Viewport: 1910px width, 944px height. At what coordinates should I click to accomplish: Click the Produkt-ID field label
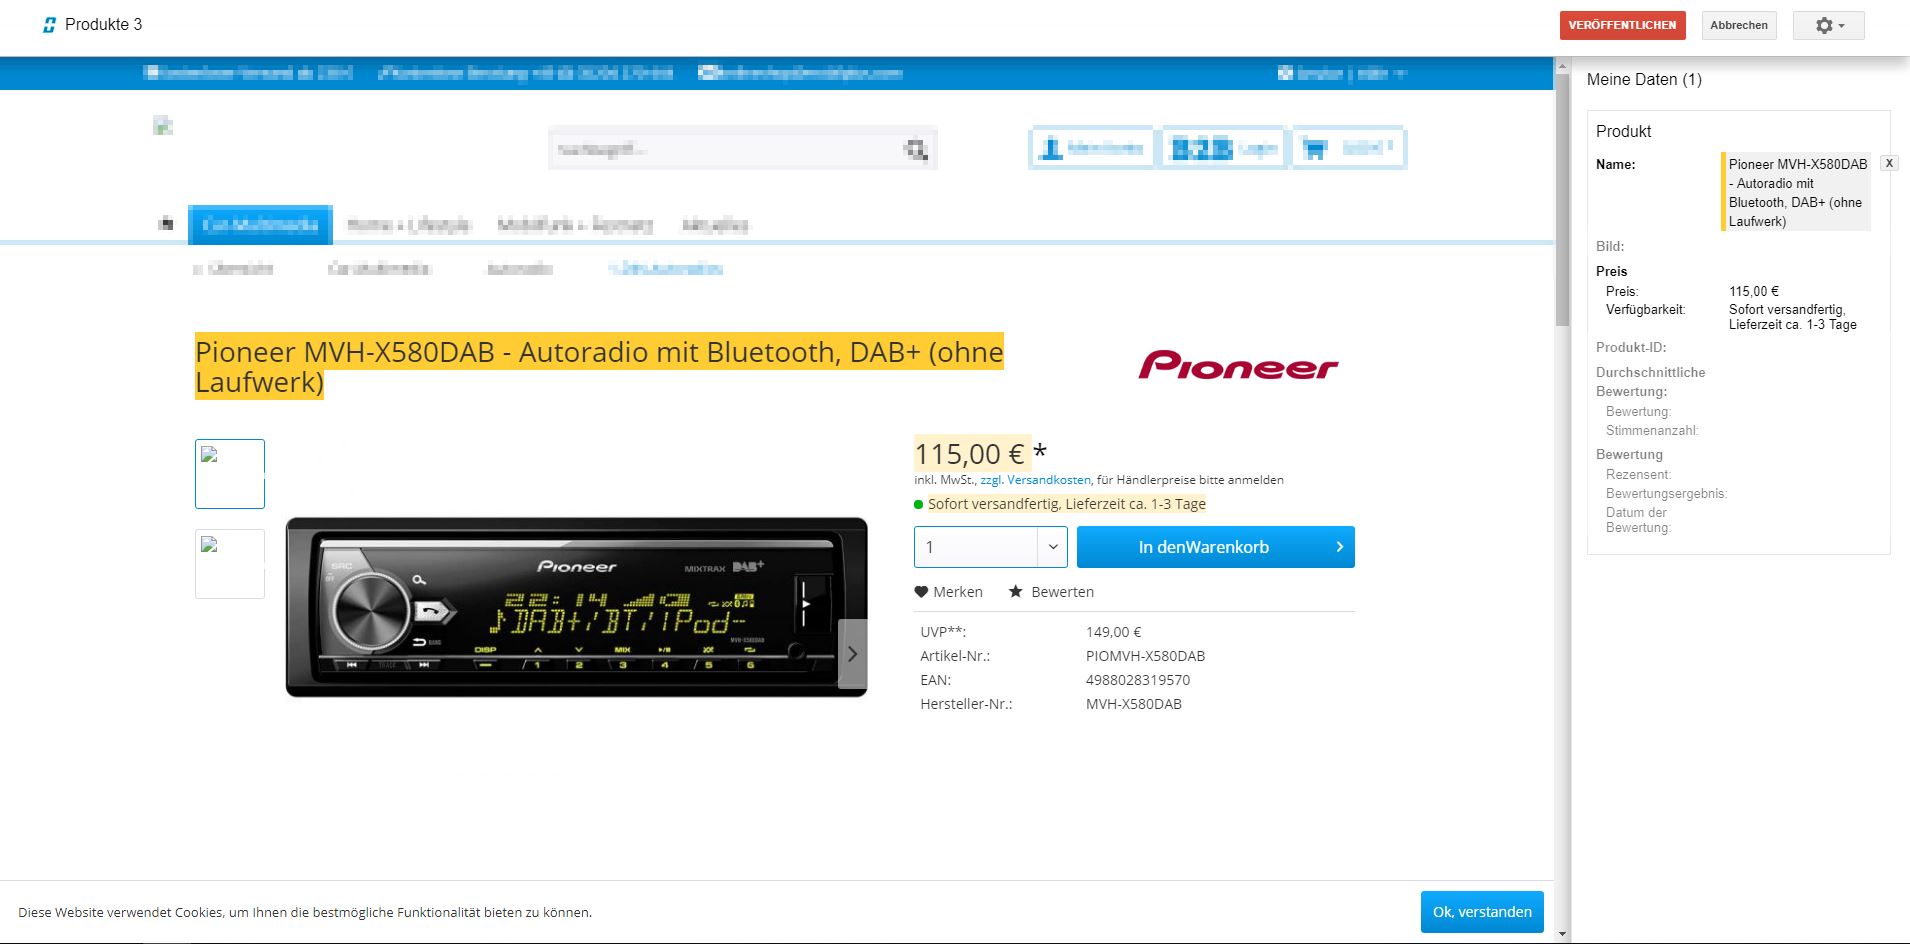pos(1631,347)
